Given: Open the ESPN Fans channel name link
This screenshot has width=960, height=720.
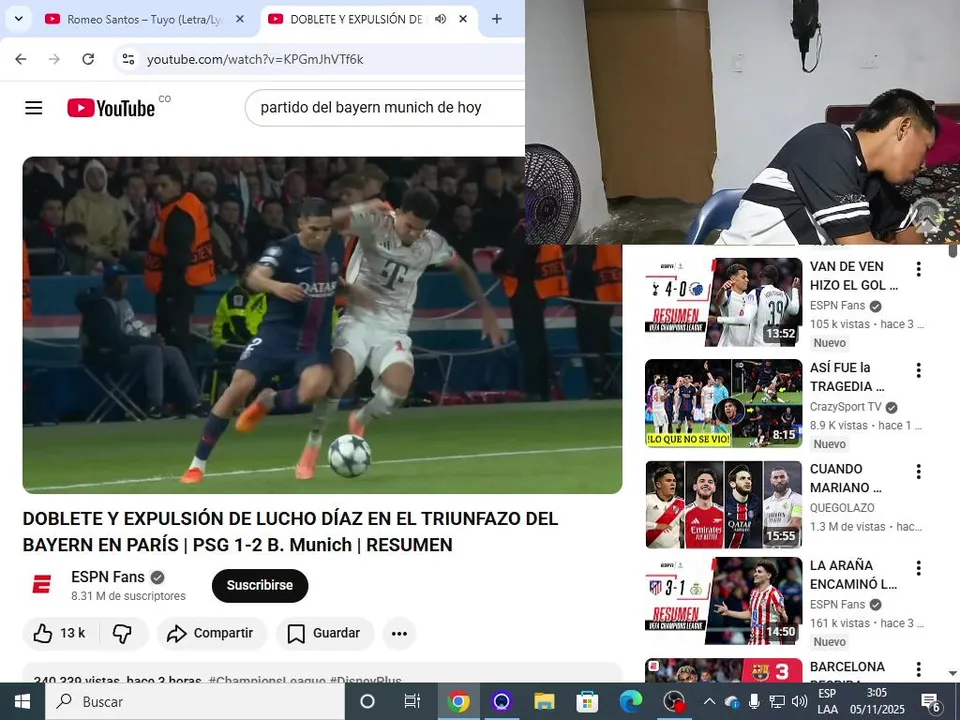Looking at the screenshot, I should pos(108,577).
